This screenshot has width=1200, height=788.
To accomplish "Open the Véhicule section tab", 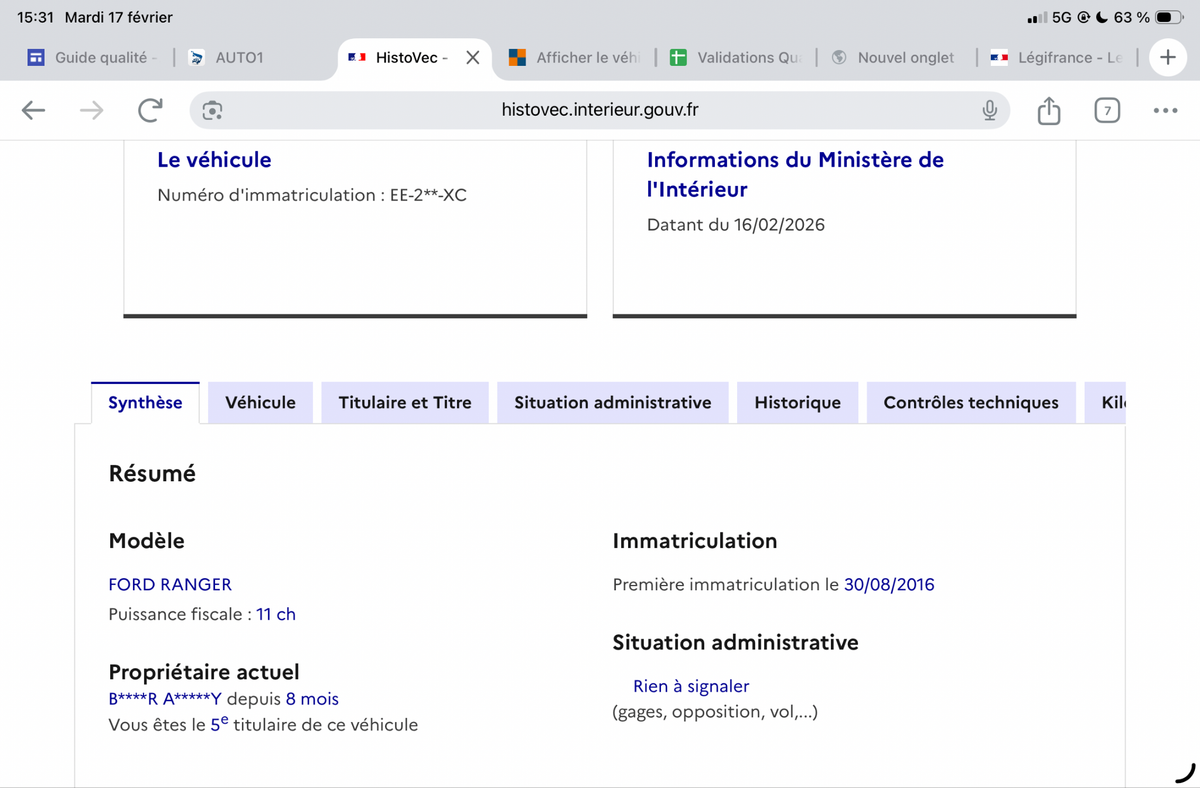I will tap(260, 403).
